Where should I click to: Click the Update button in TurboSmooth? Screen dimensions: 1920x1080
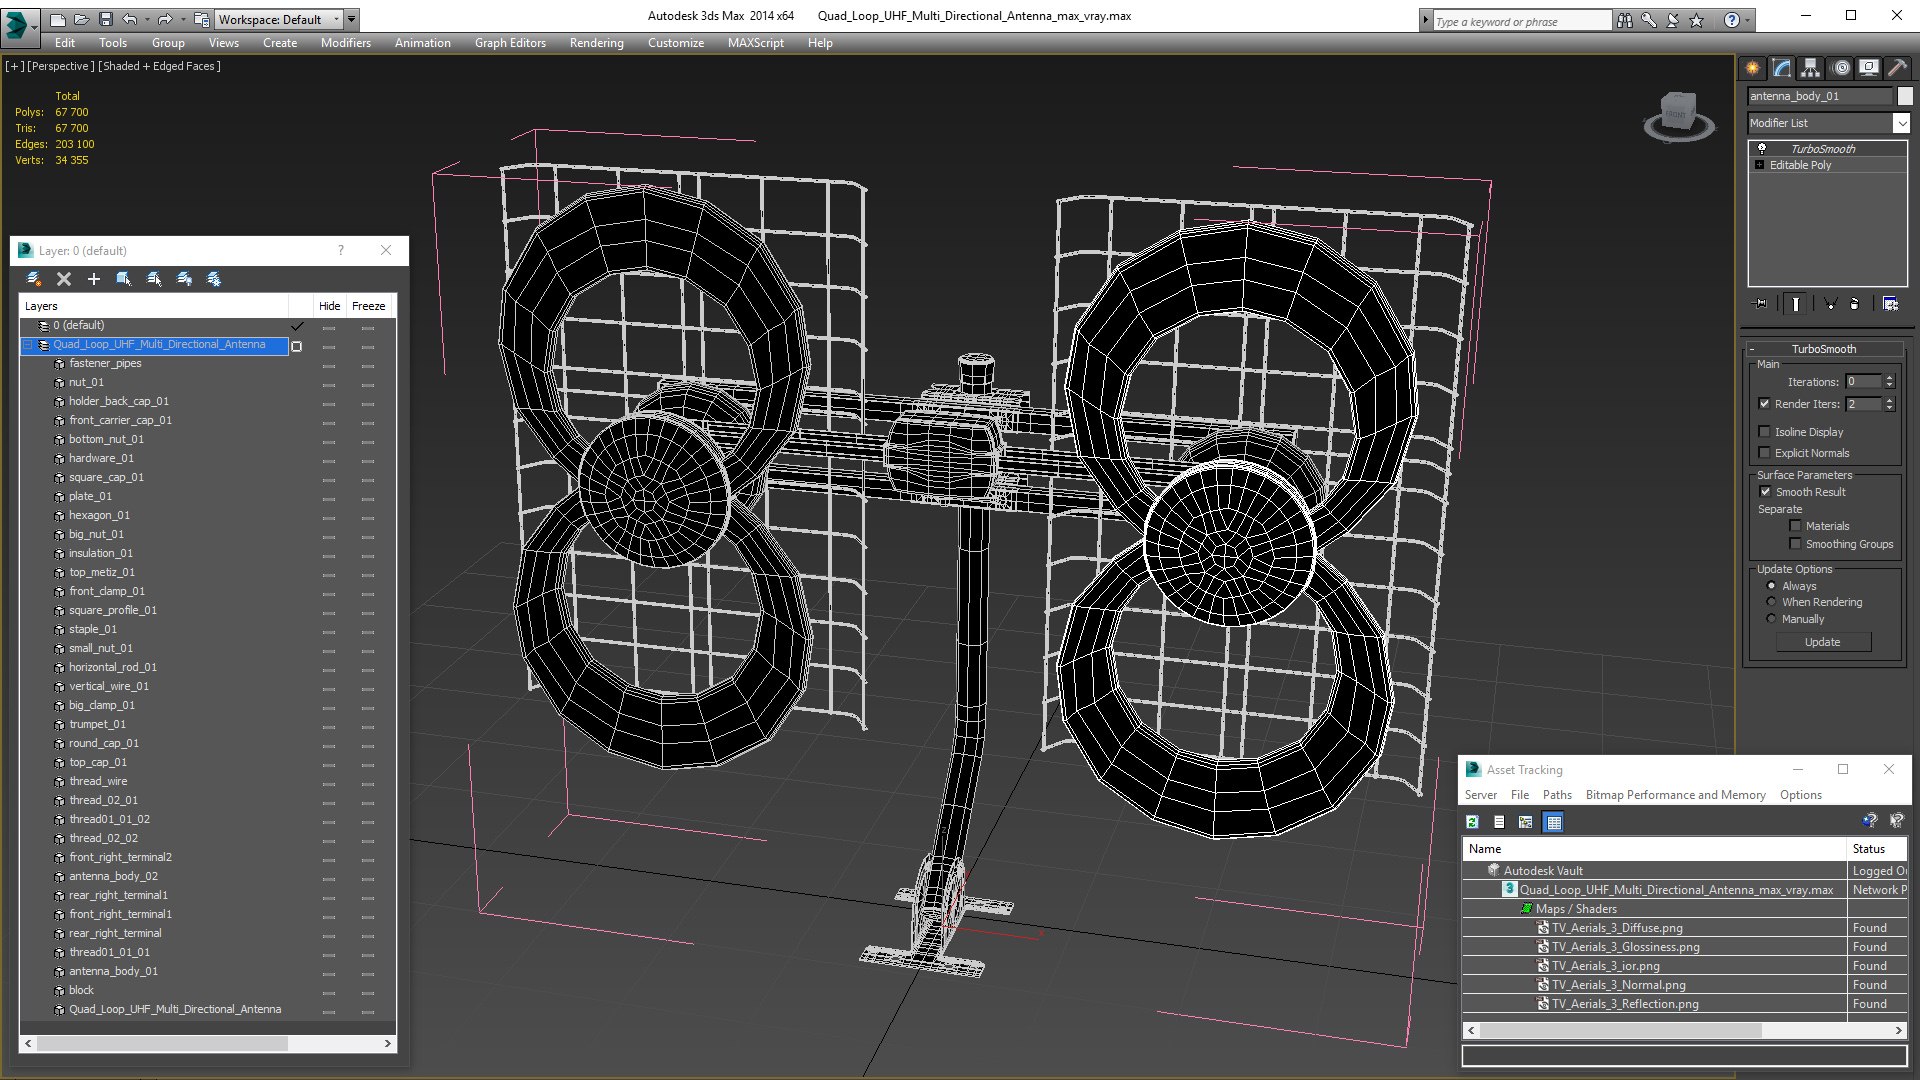click(1822, 642)
